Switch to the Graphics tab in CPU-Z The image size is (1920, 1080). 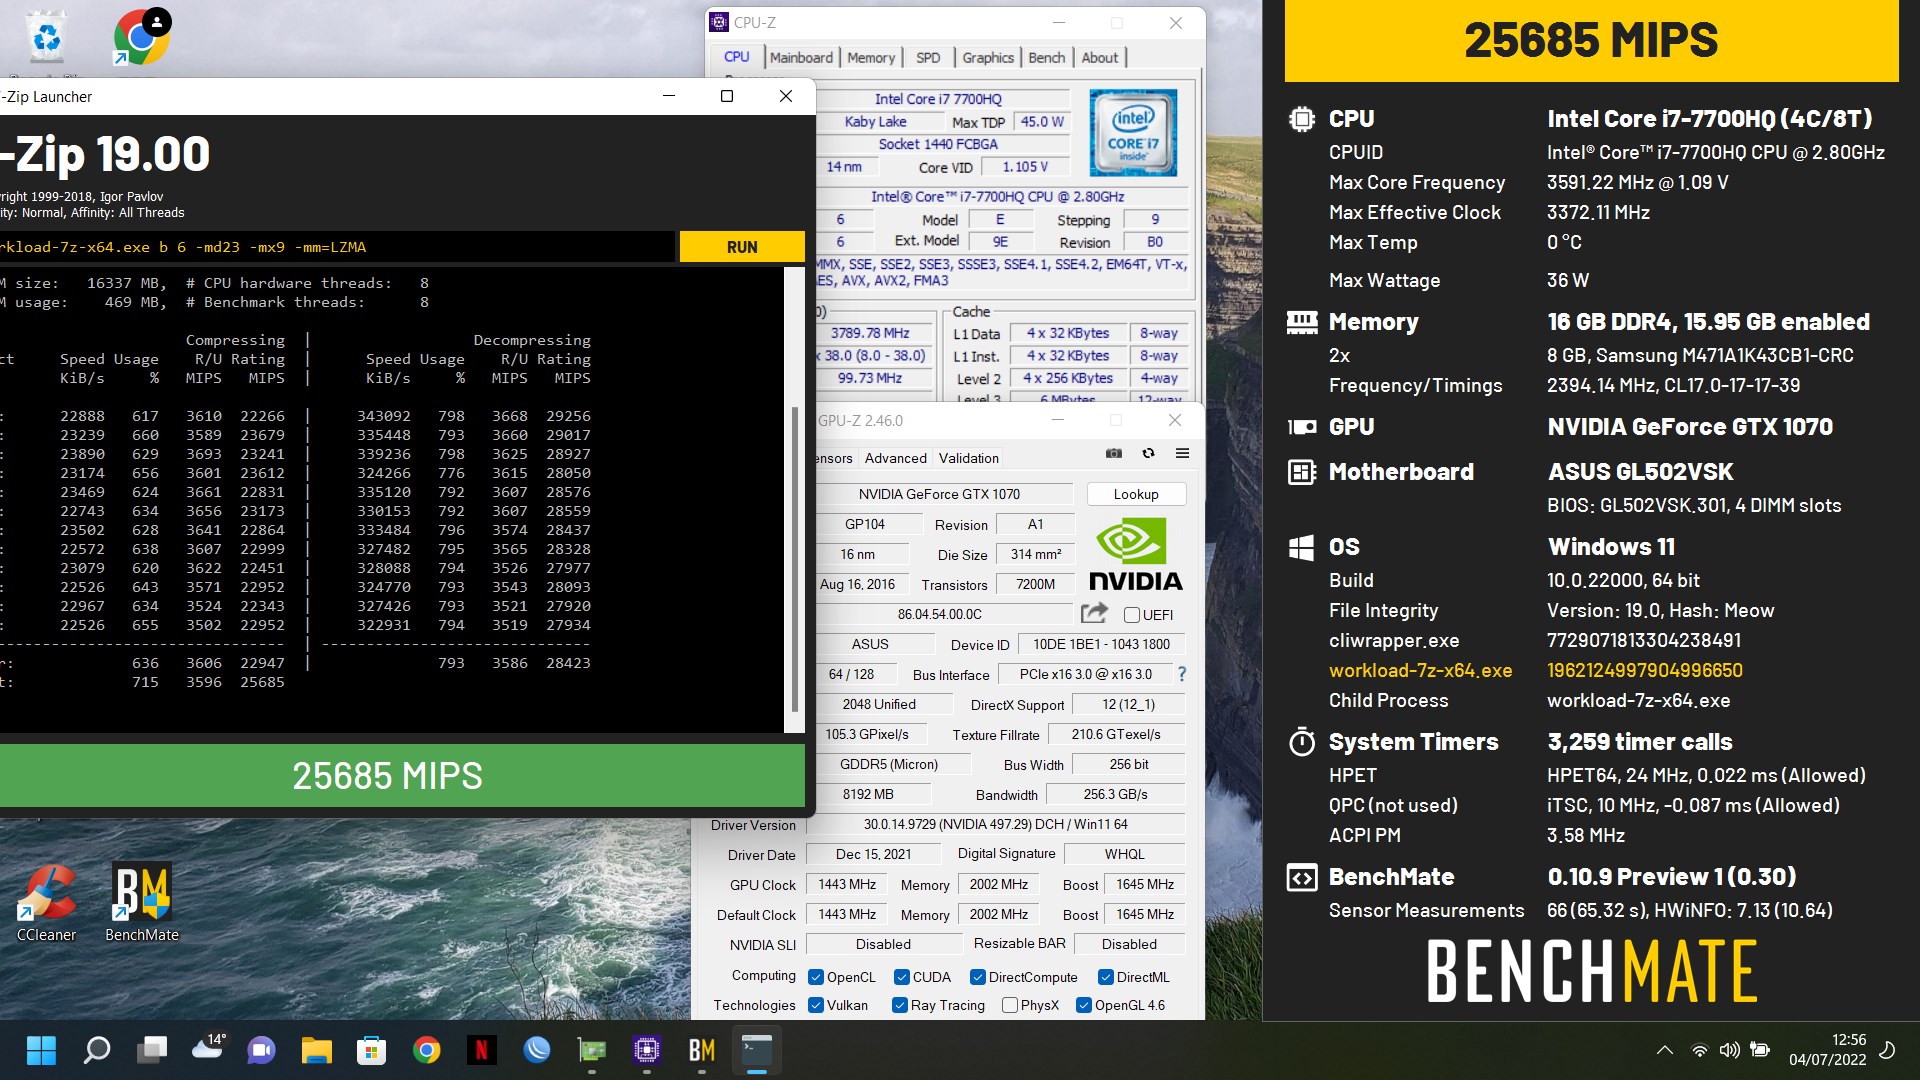[x=988, y=58]
